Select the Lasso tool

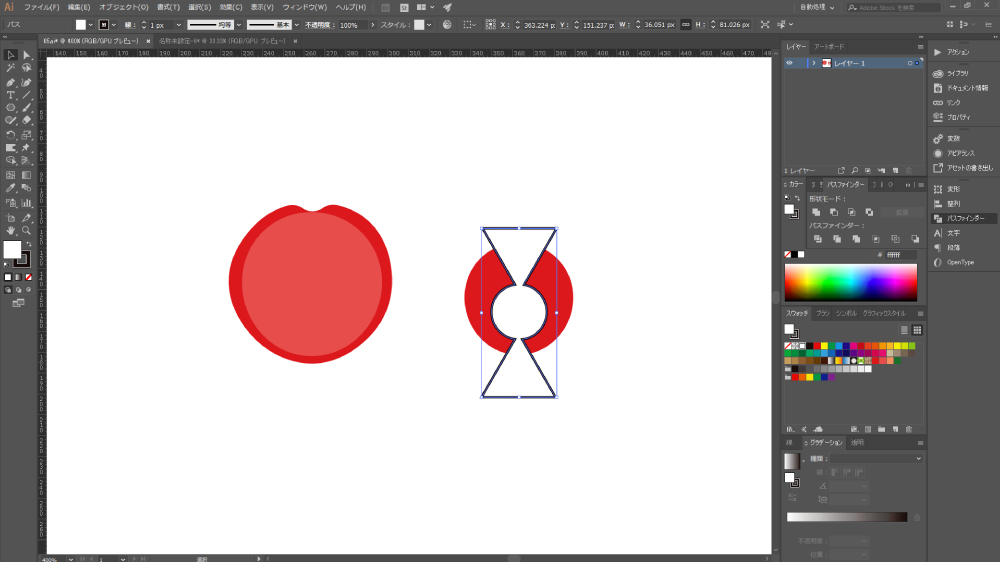point(26,68)
